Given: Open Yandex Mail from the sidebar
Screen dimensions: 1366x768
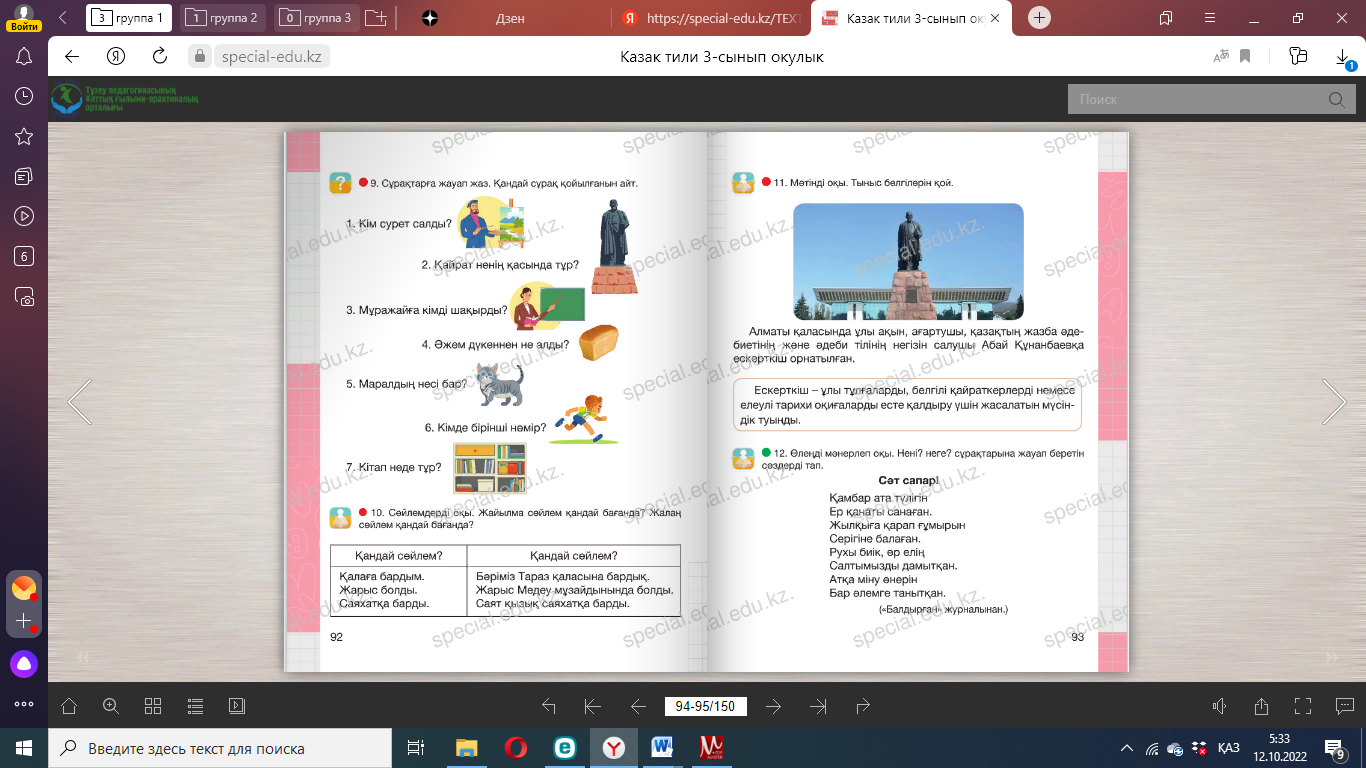Looking at the screenshot, I should coord(24,588).
